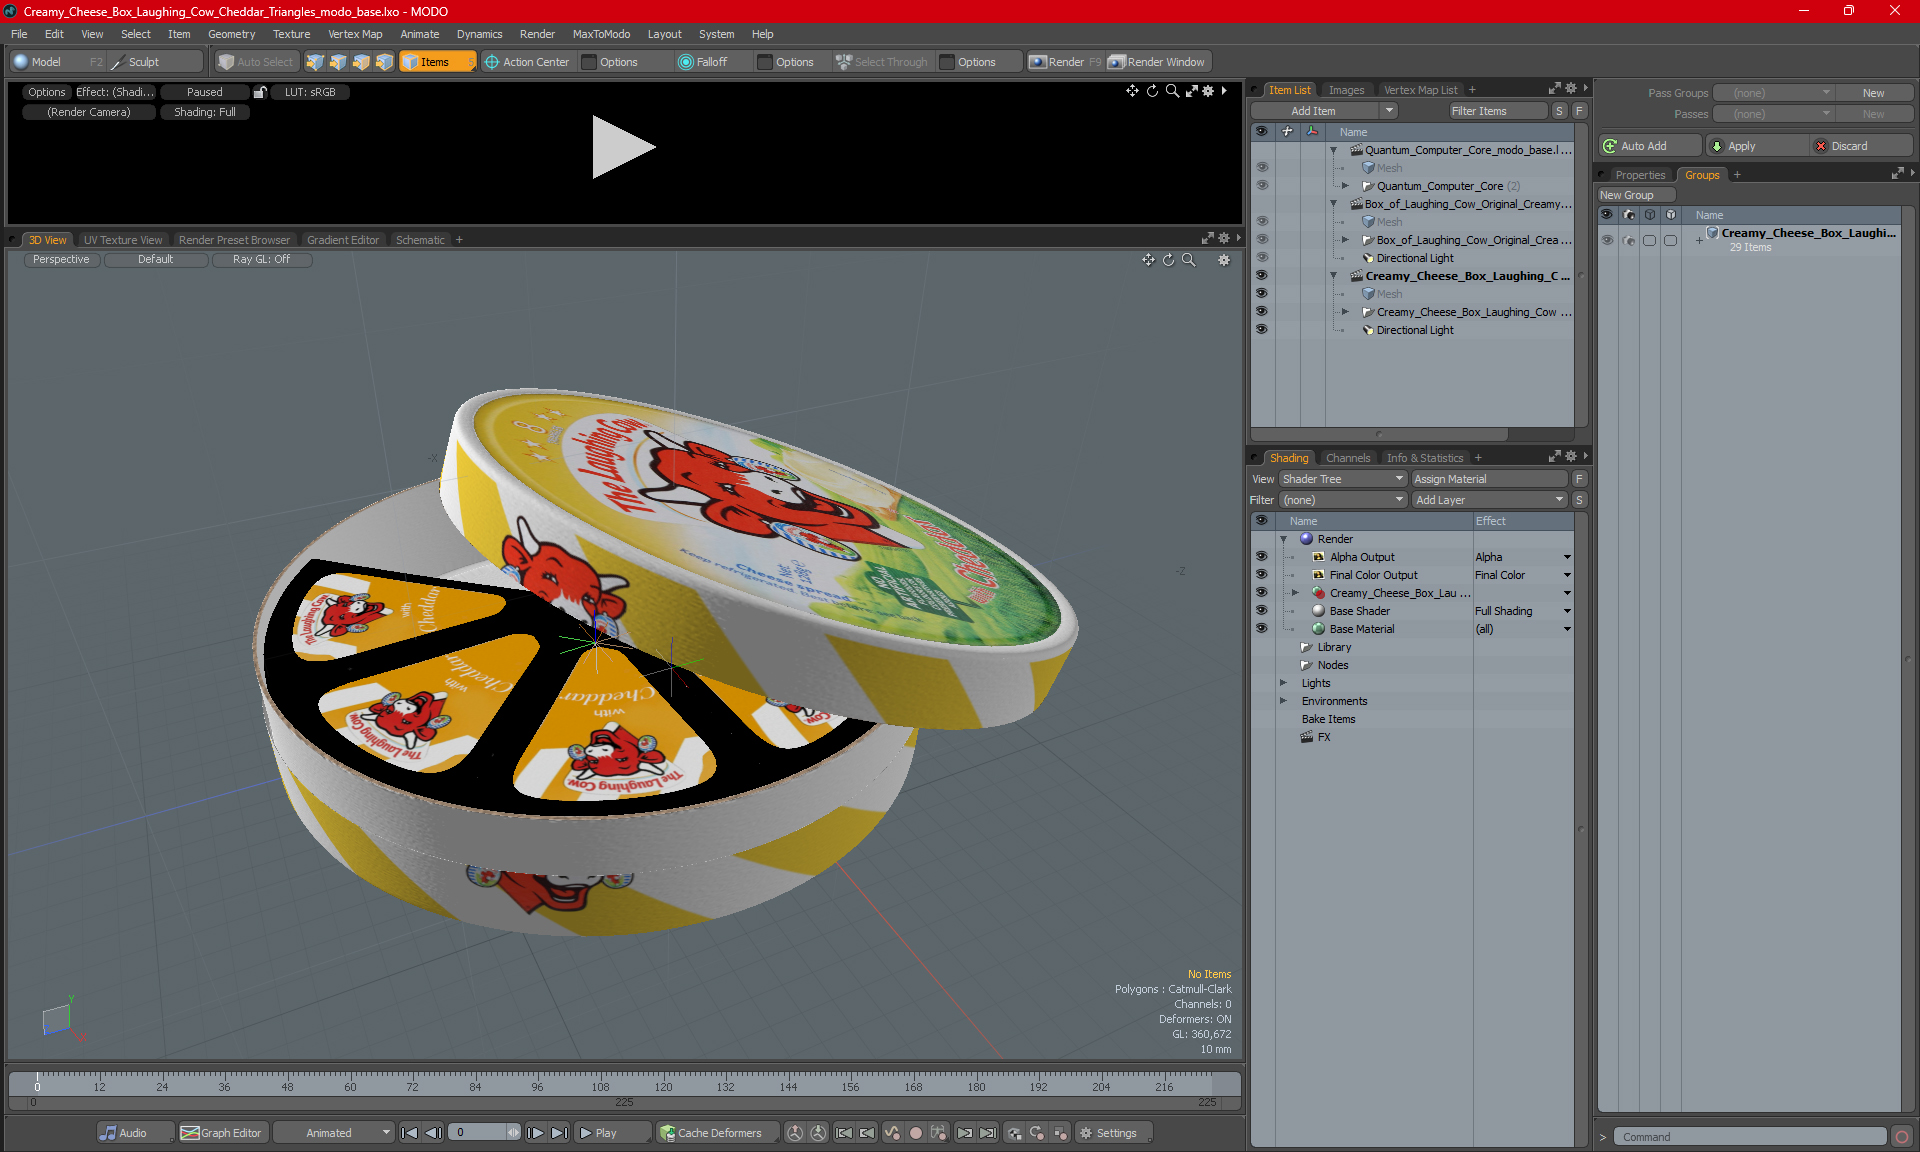
Task: Click the 3D viewport pan move icon
Action: click(x=1148, y=260)
